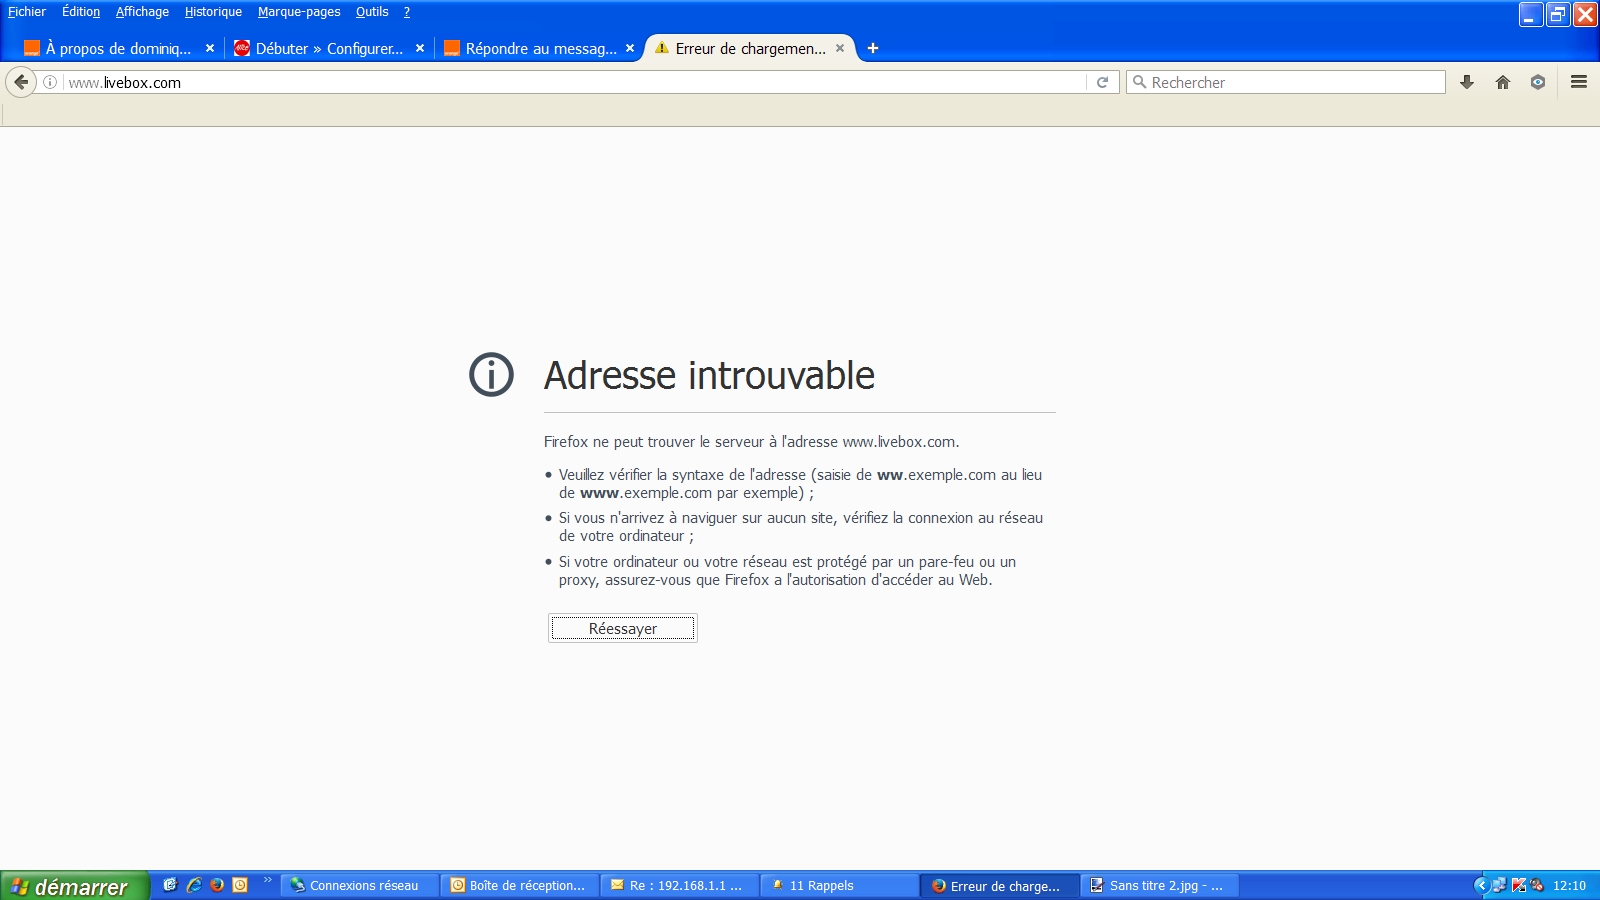Expand hidden quick launch icons chevron
The height and width of the screenshot is (900, 1600).
point(267,881)
